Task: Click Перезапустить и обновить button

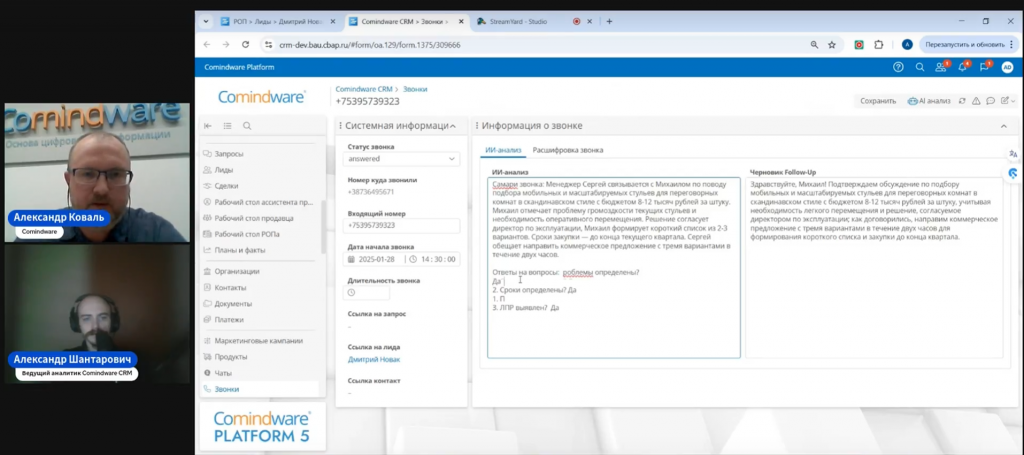Action: tap(964, 44)
